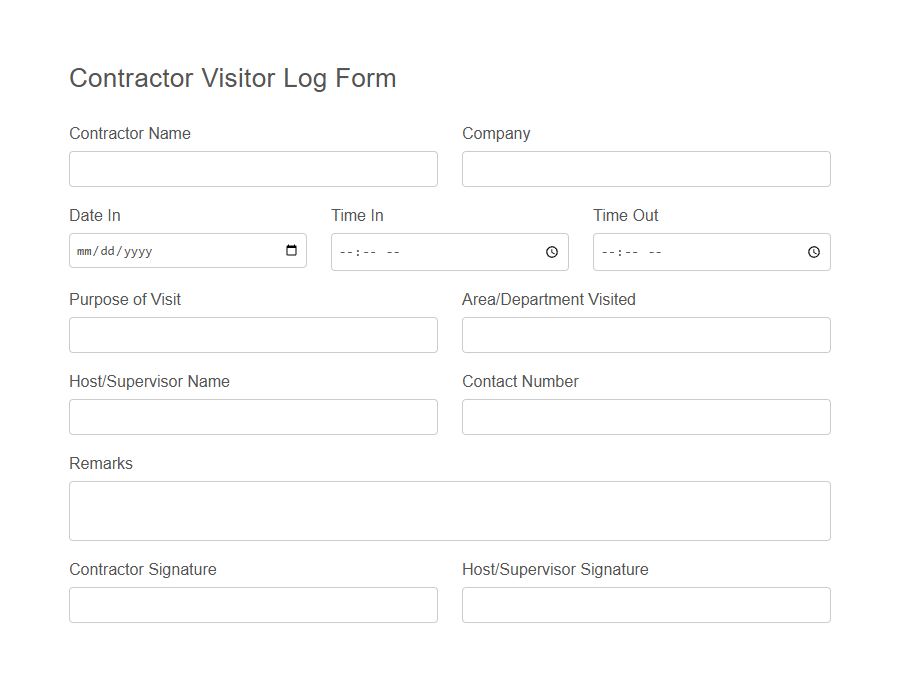Open the Date In calendar picker
The height and width of the screenshot is (687, 900).
[x=293, y=251]
